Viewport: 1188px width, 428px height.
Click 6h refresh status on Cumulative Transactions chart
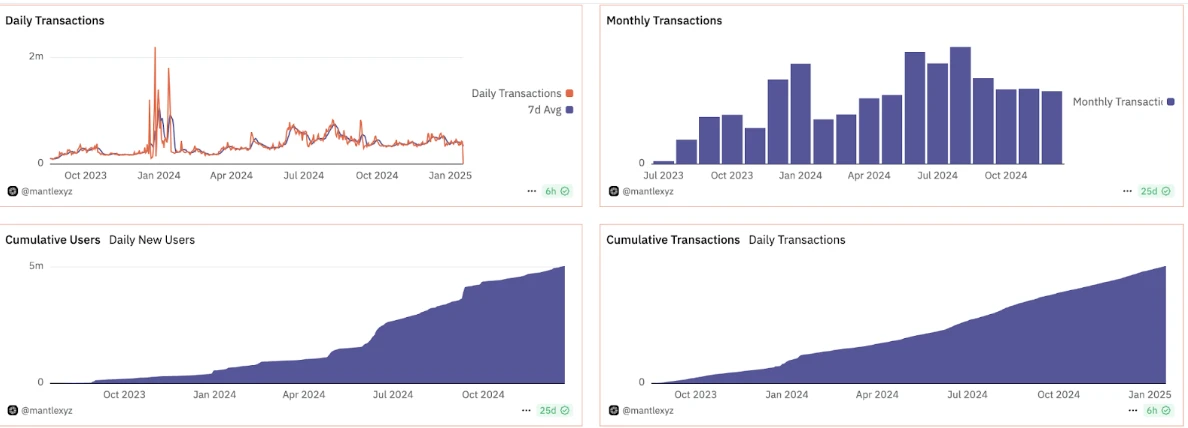click(x=1158, y=410)
